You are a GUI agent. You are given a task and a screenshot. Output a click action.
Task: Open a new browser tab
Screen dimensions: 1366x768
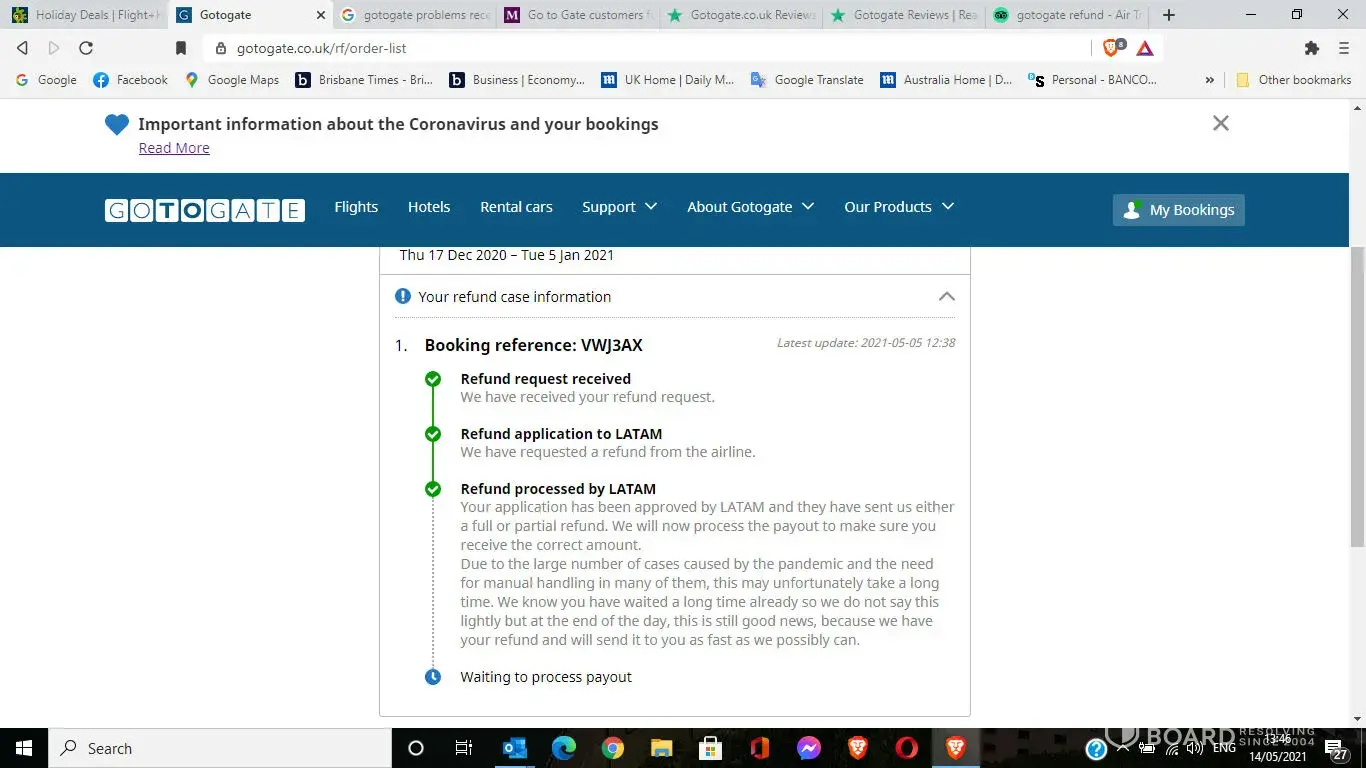coord(1169,15)
